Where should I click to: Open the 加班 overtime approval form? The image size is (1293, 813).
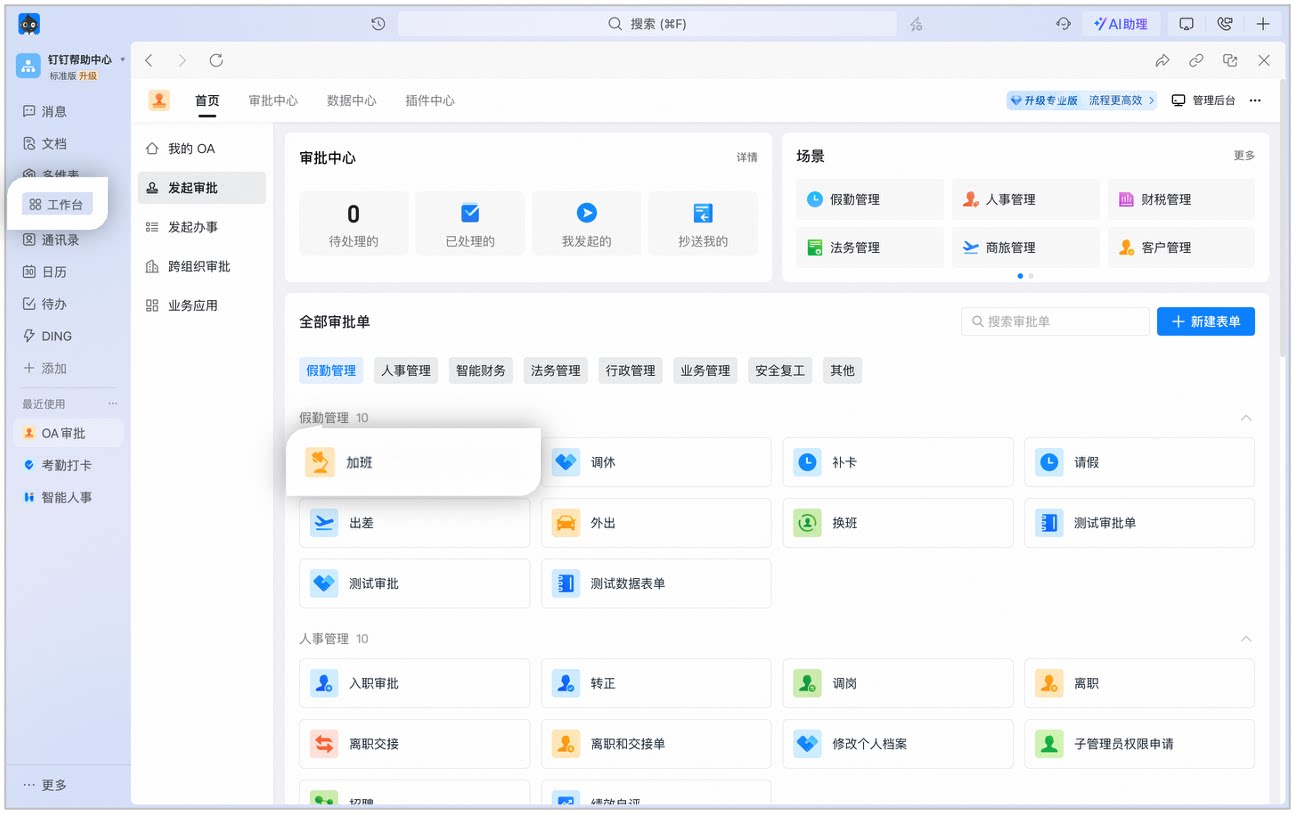[x=413, y=462]
